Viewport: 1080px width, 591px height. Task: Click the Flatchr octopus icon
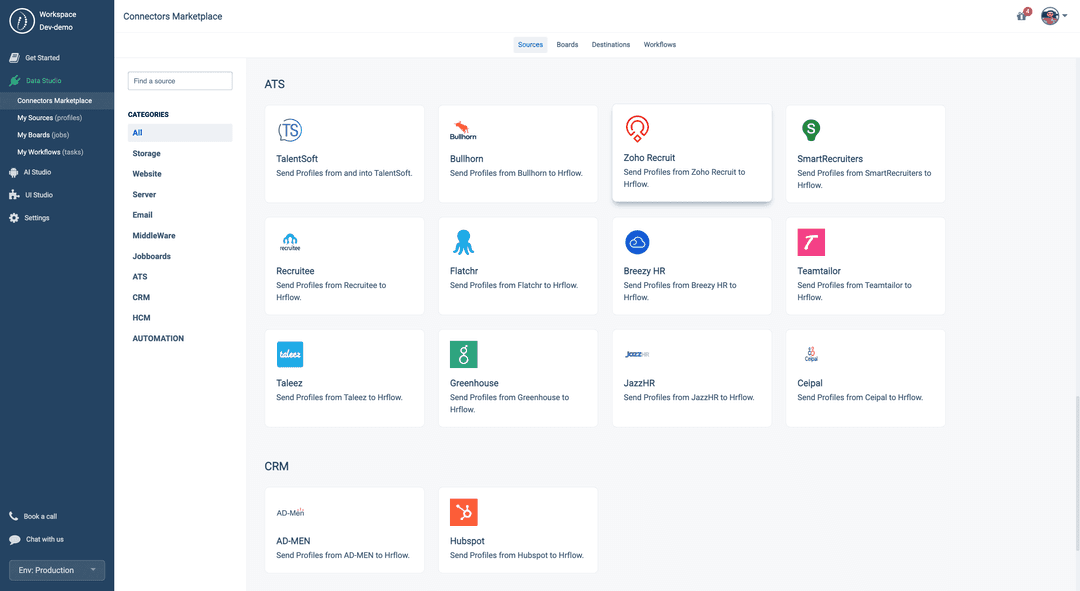point(463,241)
